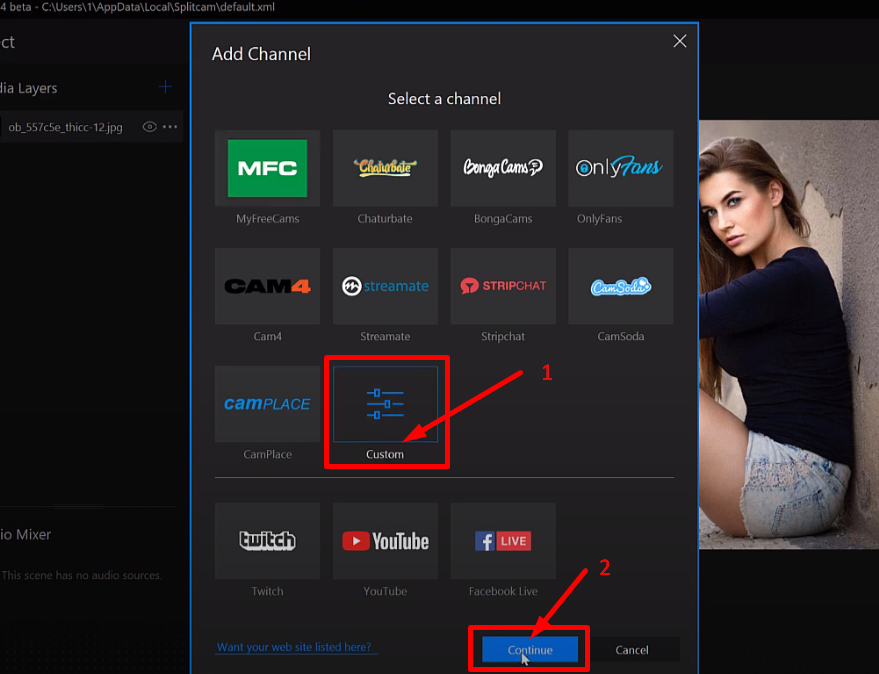
Task: Click the 'MyFreeCams' caption text
Action: coord(267,219)
